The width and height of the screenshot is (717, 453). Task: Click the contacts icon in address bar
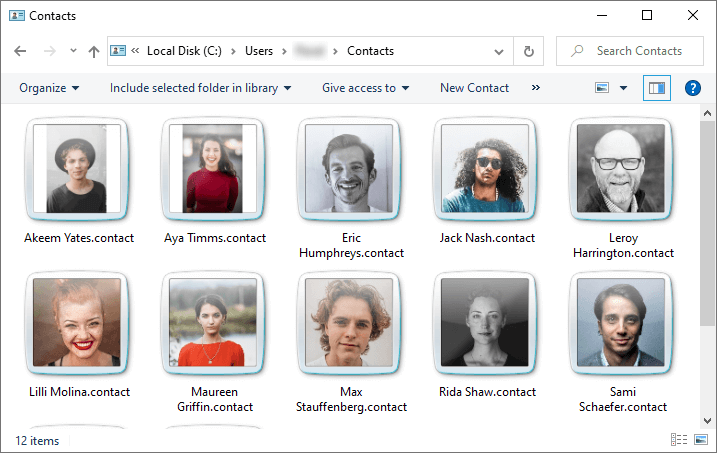[x=118, y=51]
